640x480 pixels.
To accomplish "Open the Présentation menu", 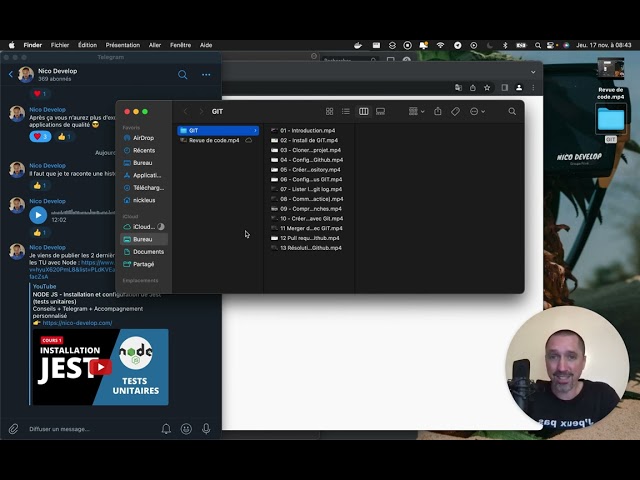I will [x=122, y=45].
